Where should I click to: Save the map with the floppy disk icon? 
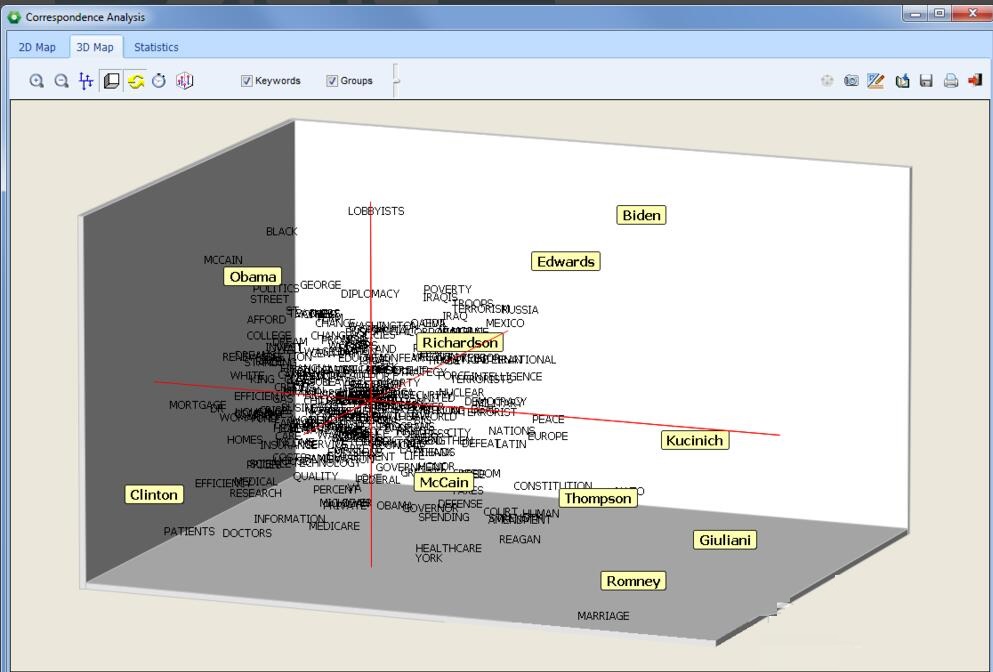pos(926,80)
